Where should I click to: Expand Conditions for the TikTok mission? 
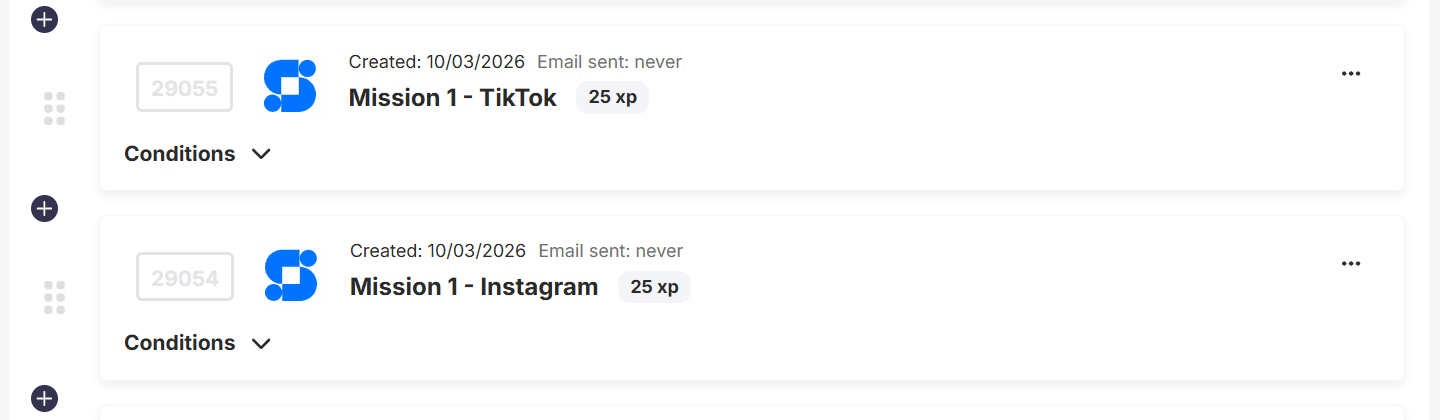pos(198,154)
